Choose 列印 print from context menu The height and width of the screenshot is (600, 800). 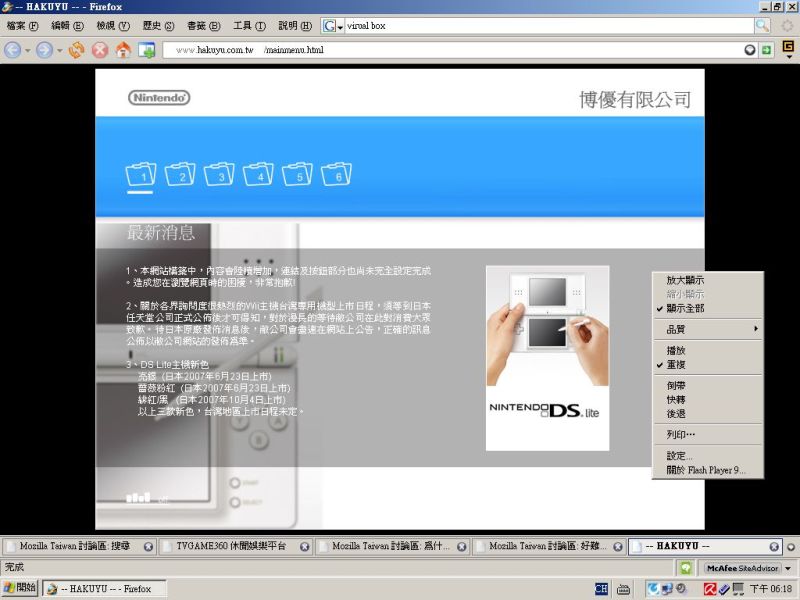(x=708, y=434)
